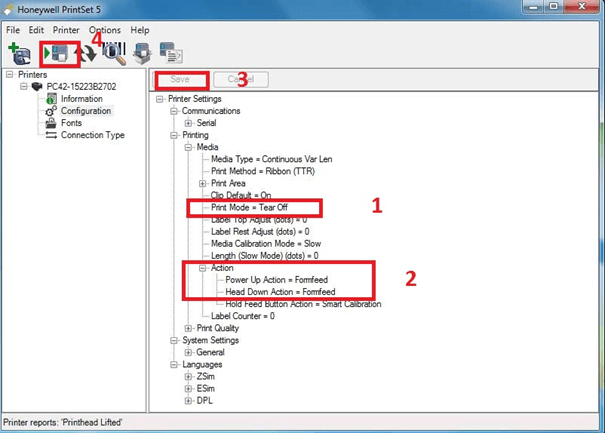Screen dimensions: 605x433
Task: Click the send configuration to printer icon
Action: [x=57, y=53]
